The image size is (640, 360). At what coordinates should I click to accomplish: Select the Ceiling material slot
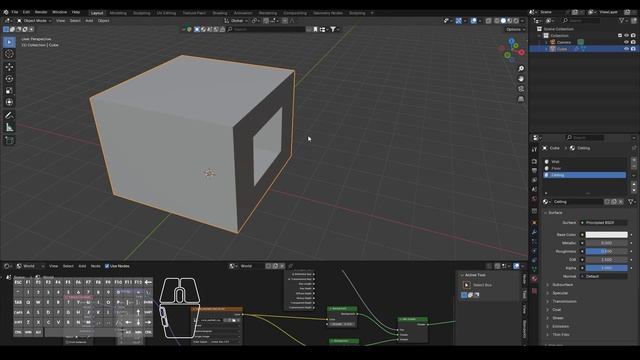tap(584, 175)
